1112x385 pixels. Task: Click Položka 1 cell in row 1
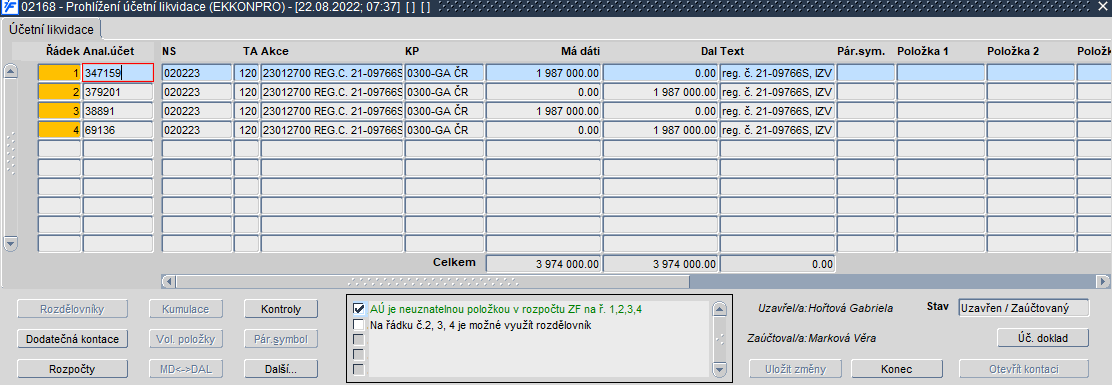[x=940, y=72]
